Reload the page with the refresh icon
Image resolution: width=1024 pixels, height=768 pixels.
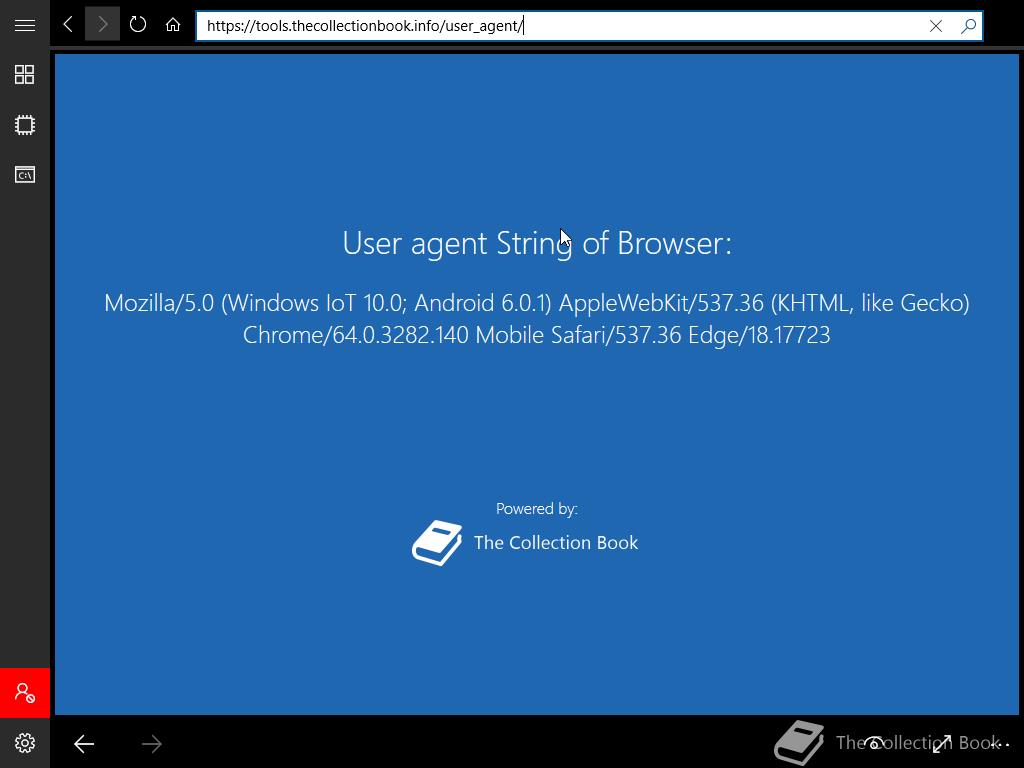(138, 25)
